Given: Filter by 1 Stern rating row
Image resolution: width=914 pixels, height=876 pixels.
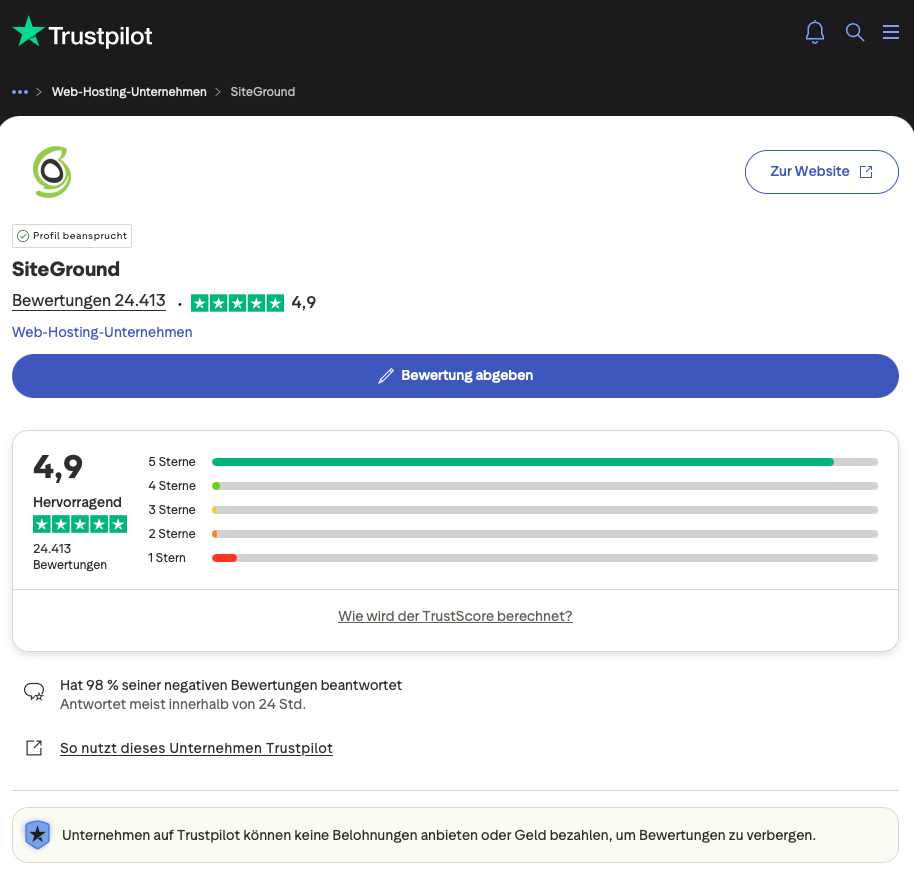Looking at the screenshot, I should click(x=512, y=558).
